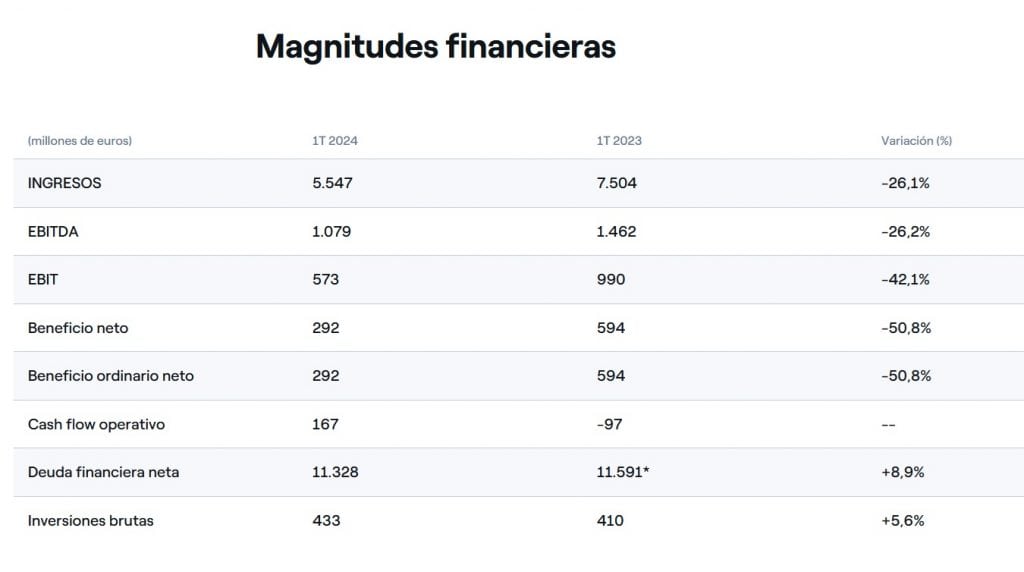Select the 11.591* debt figure

click(x=623, y=472)
